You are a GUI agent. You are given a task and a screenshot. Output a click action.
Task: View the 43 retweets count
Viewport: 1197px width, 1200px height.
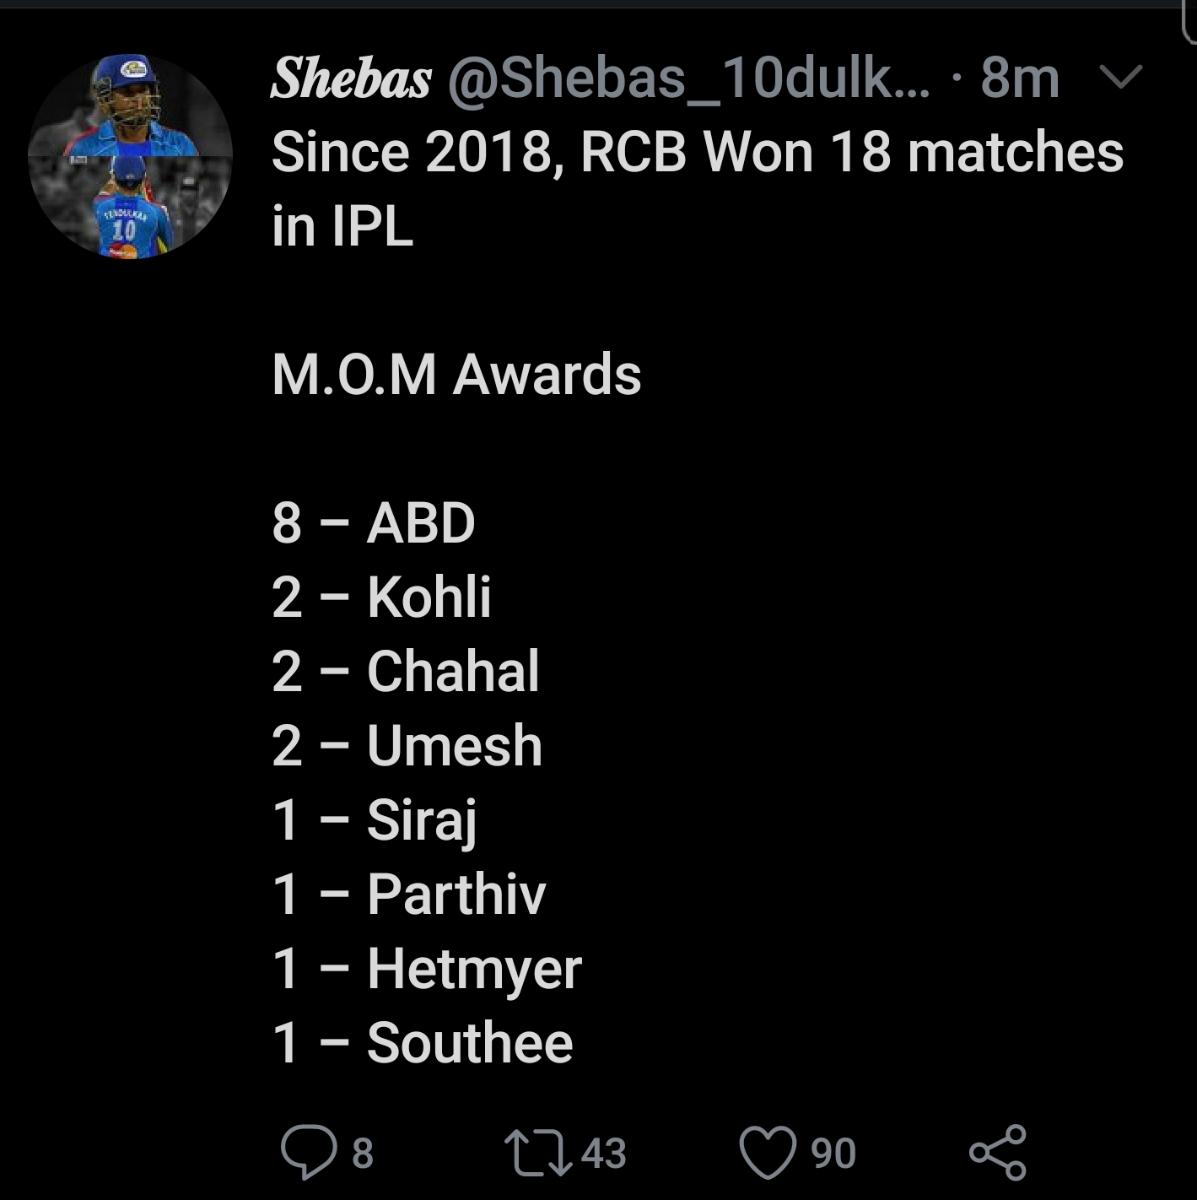(603, 1153)
